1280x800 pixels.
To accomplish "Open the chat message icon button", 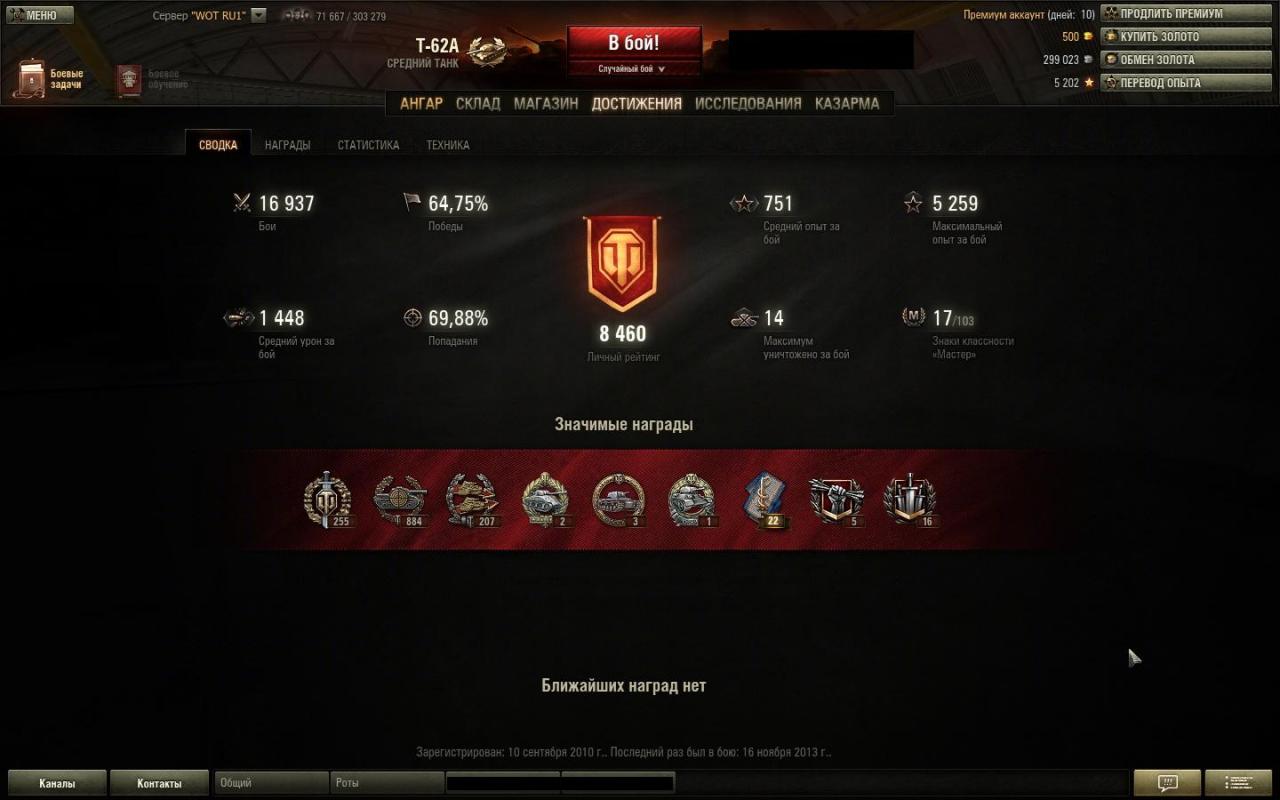I will point(1166,783).
